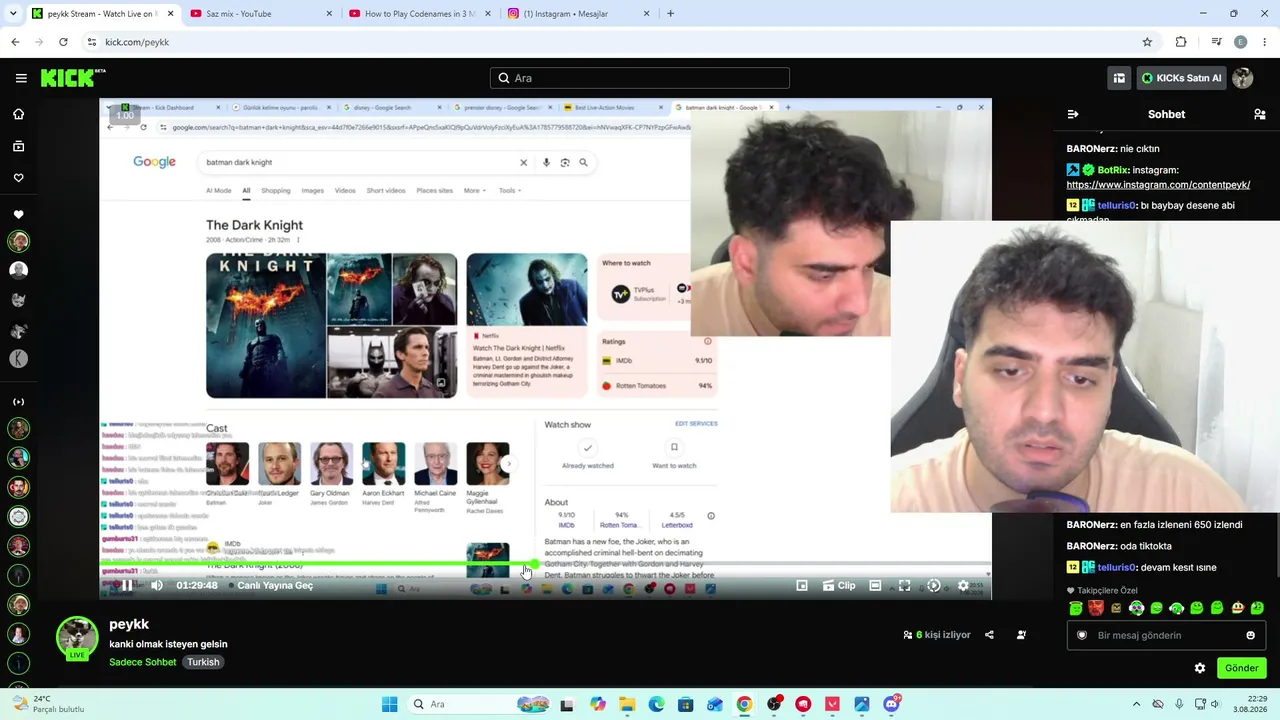Mute the stream volume
The width and height of the screenshot is (1280, 720).
(157, 585)
